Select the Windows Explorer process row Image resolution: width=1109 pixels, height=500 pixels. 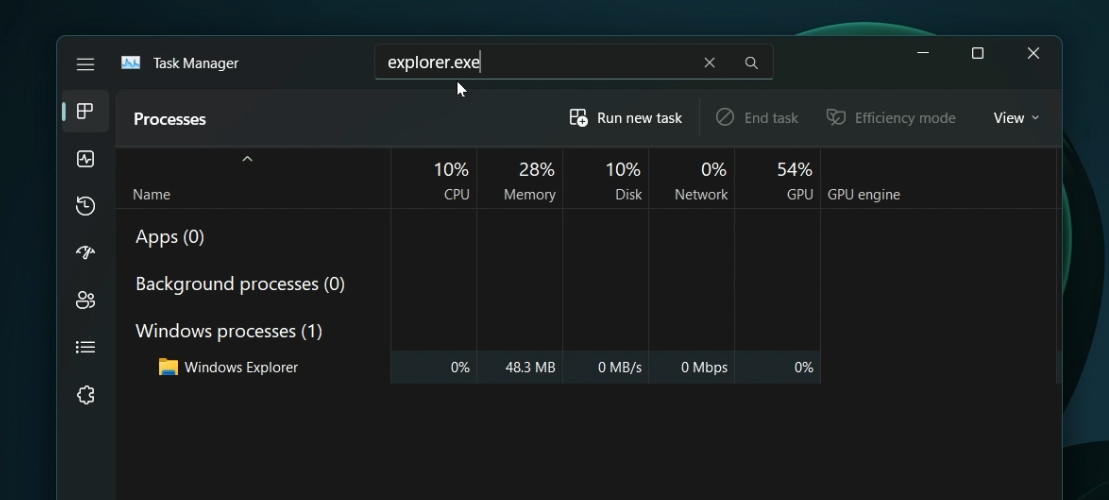241,367
